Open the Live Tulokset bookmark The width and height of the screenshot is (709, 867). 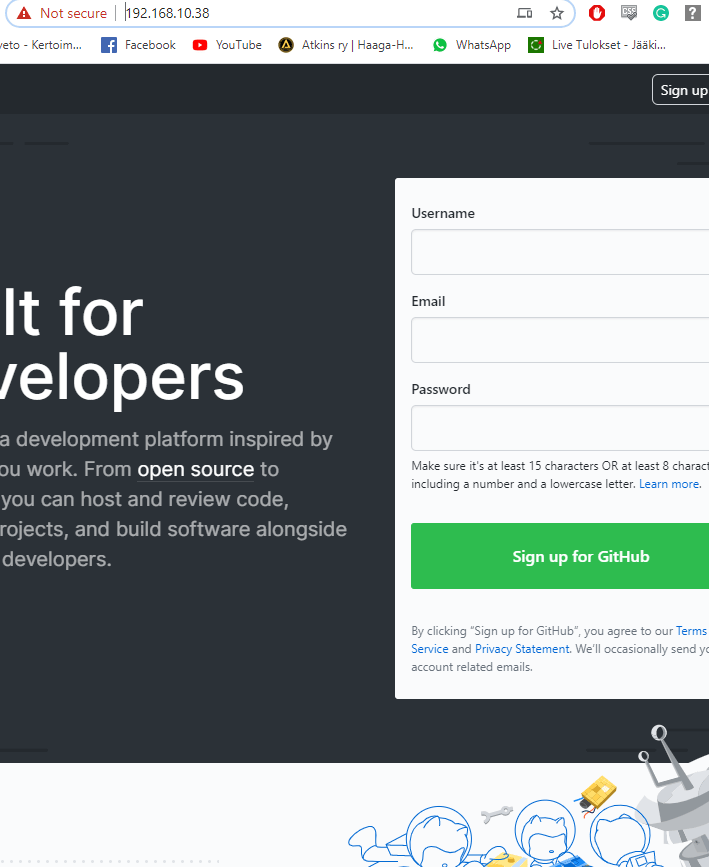(x=597, y=45)
